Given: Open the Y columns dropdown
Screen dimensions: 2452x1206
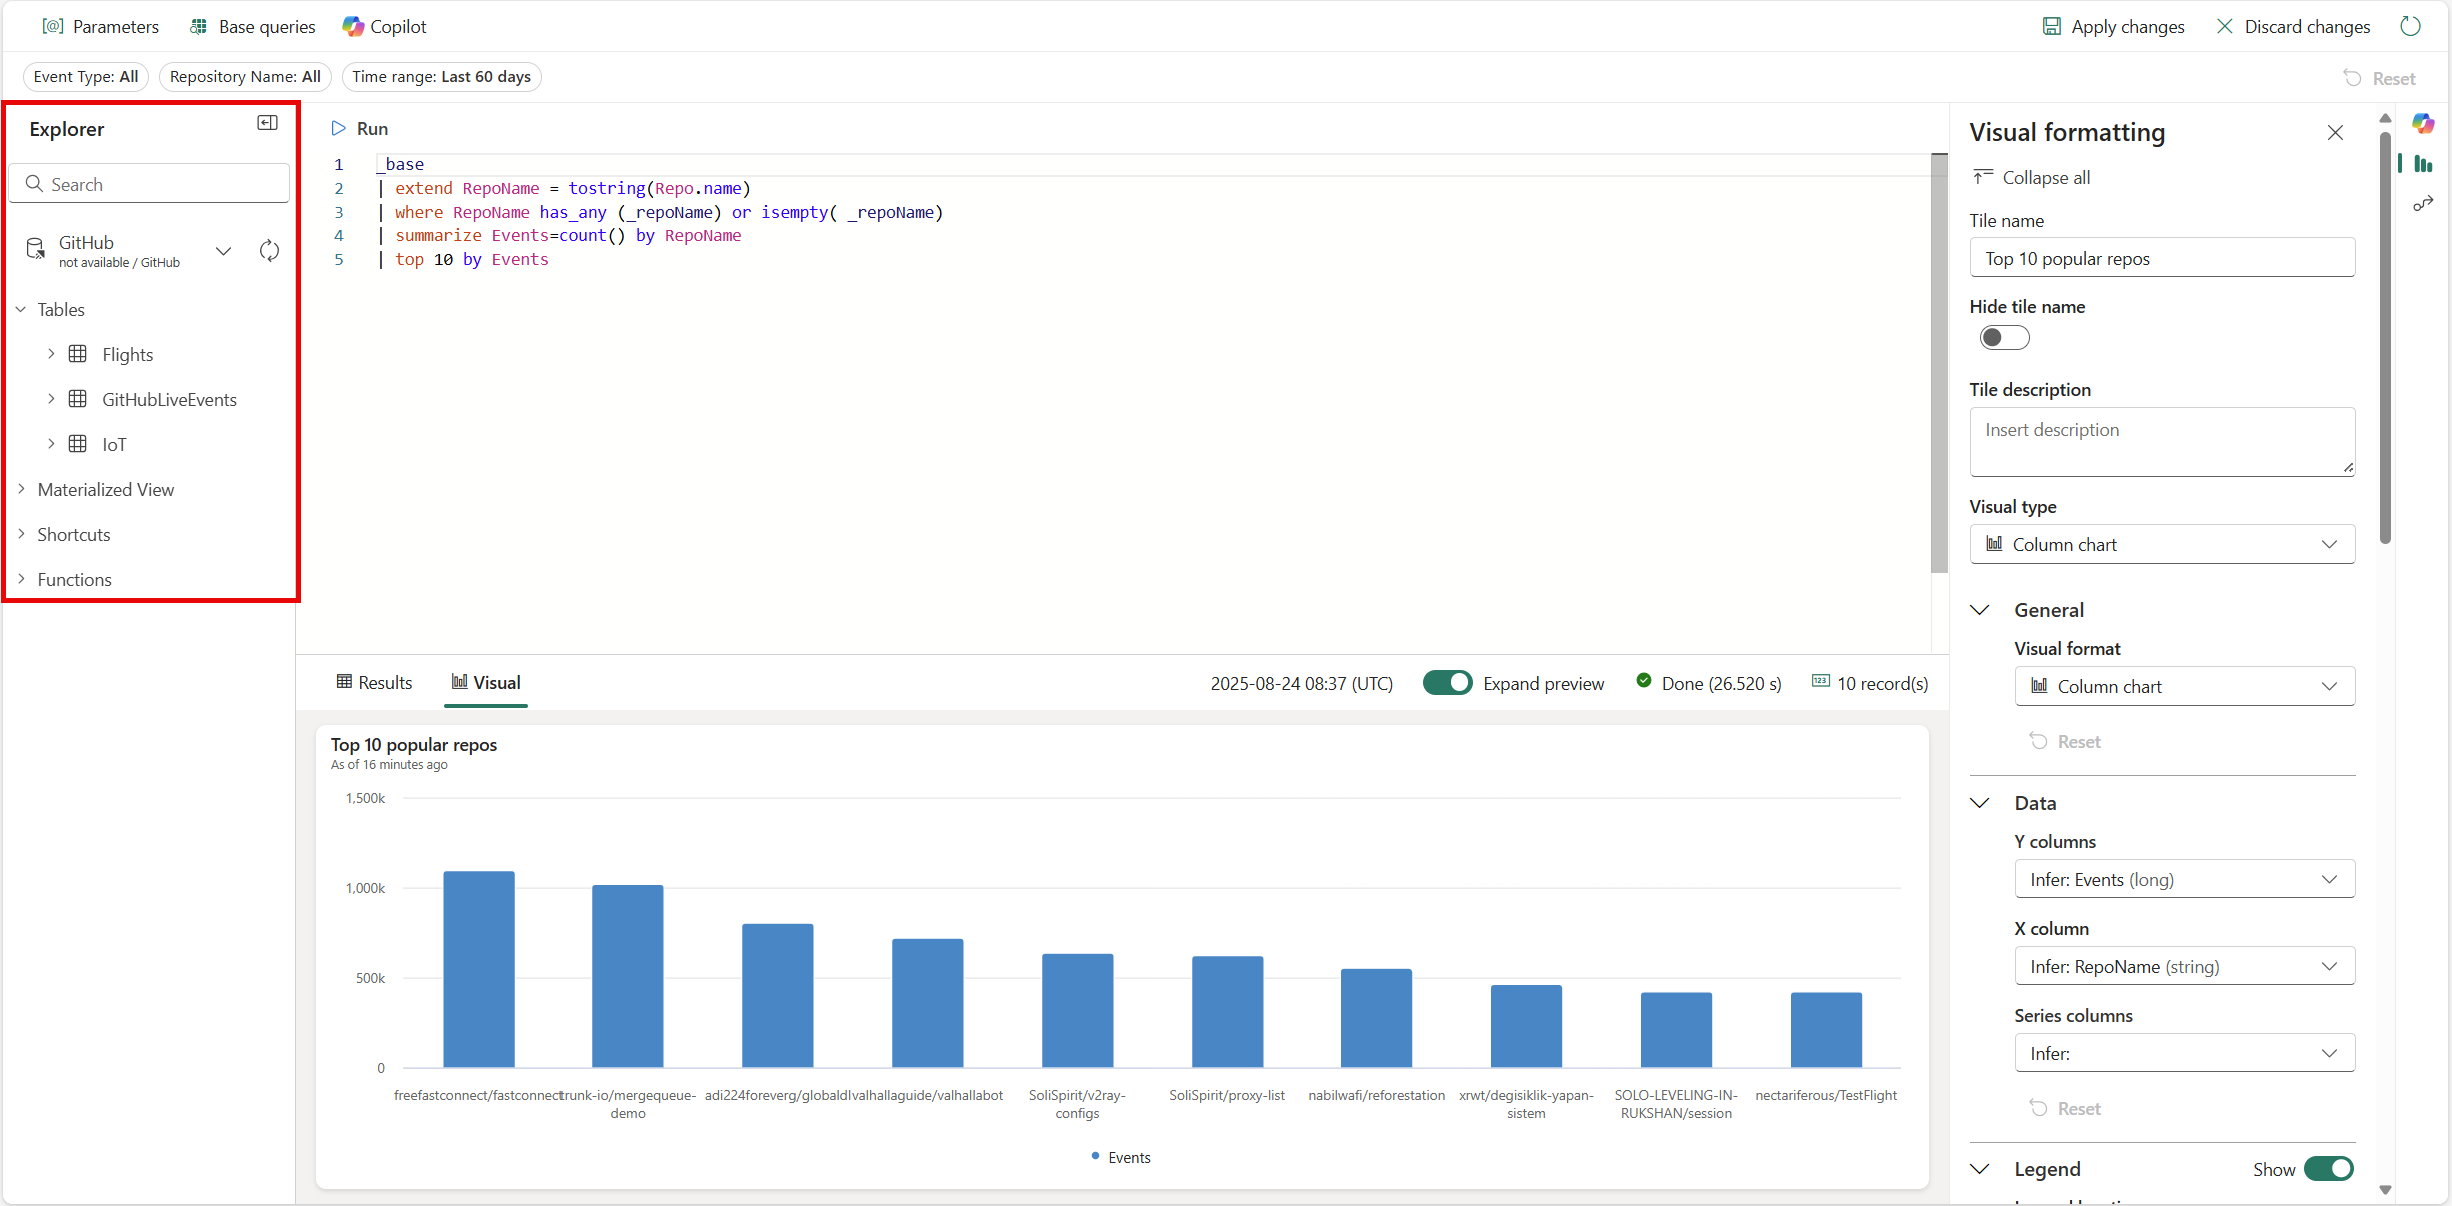Looking at the screenshot, I should pyautogui.click(x=2184, y=880).
